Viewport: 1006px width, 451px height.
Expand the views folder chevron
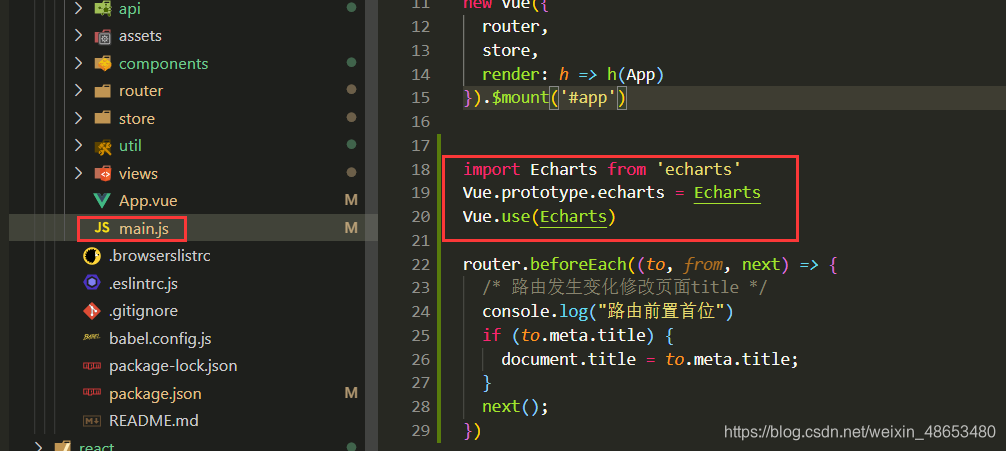[x=78, y=173]
